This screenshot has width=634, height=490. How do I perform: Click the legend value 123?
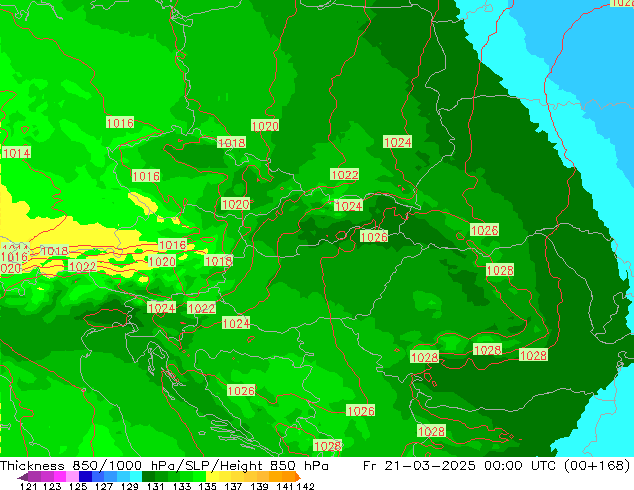[52, 486]
